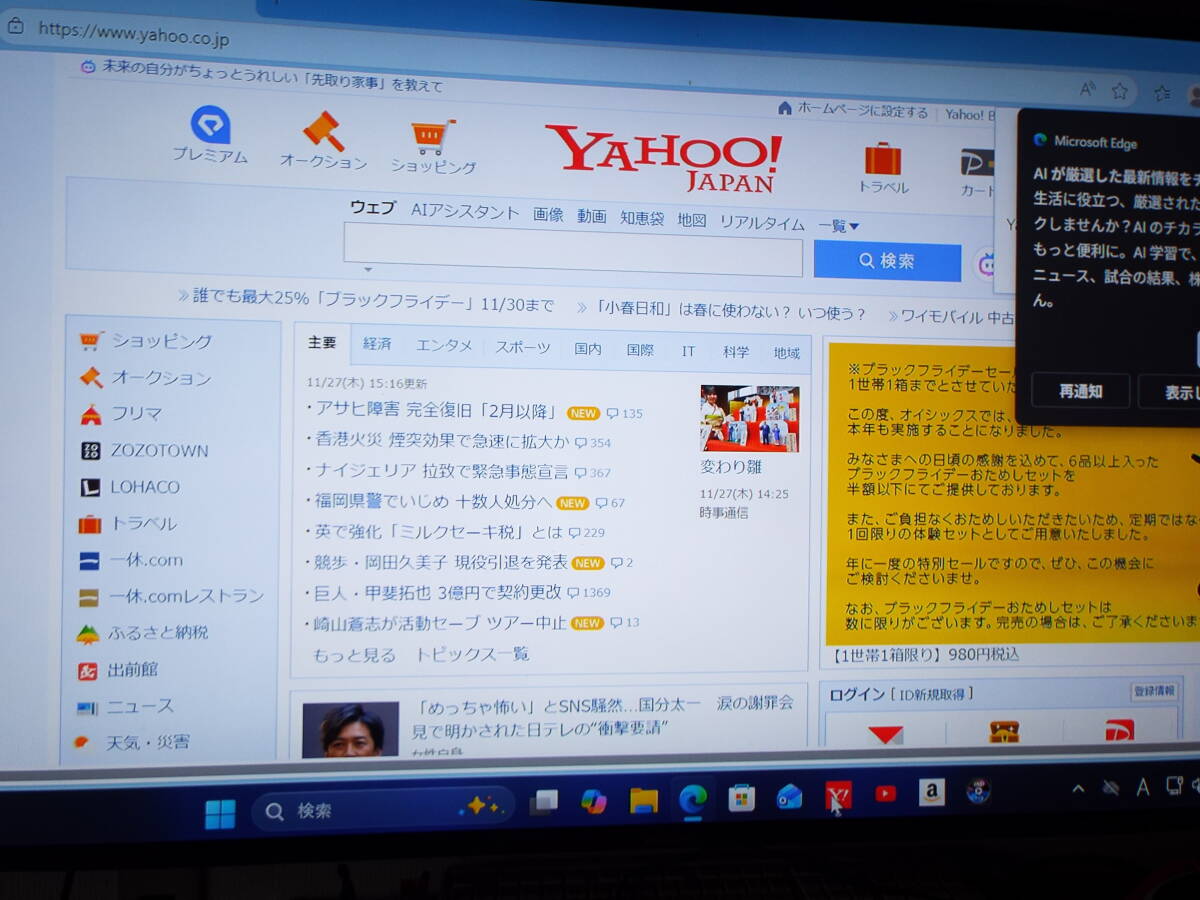Image resolution: width=1200 pixels, height=900 pixels.
Task: Click the ショッピング item in left sidebar
Action: [146, 341]
